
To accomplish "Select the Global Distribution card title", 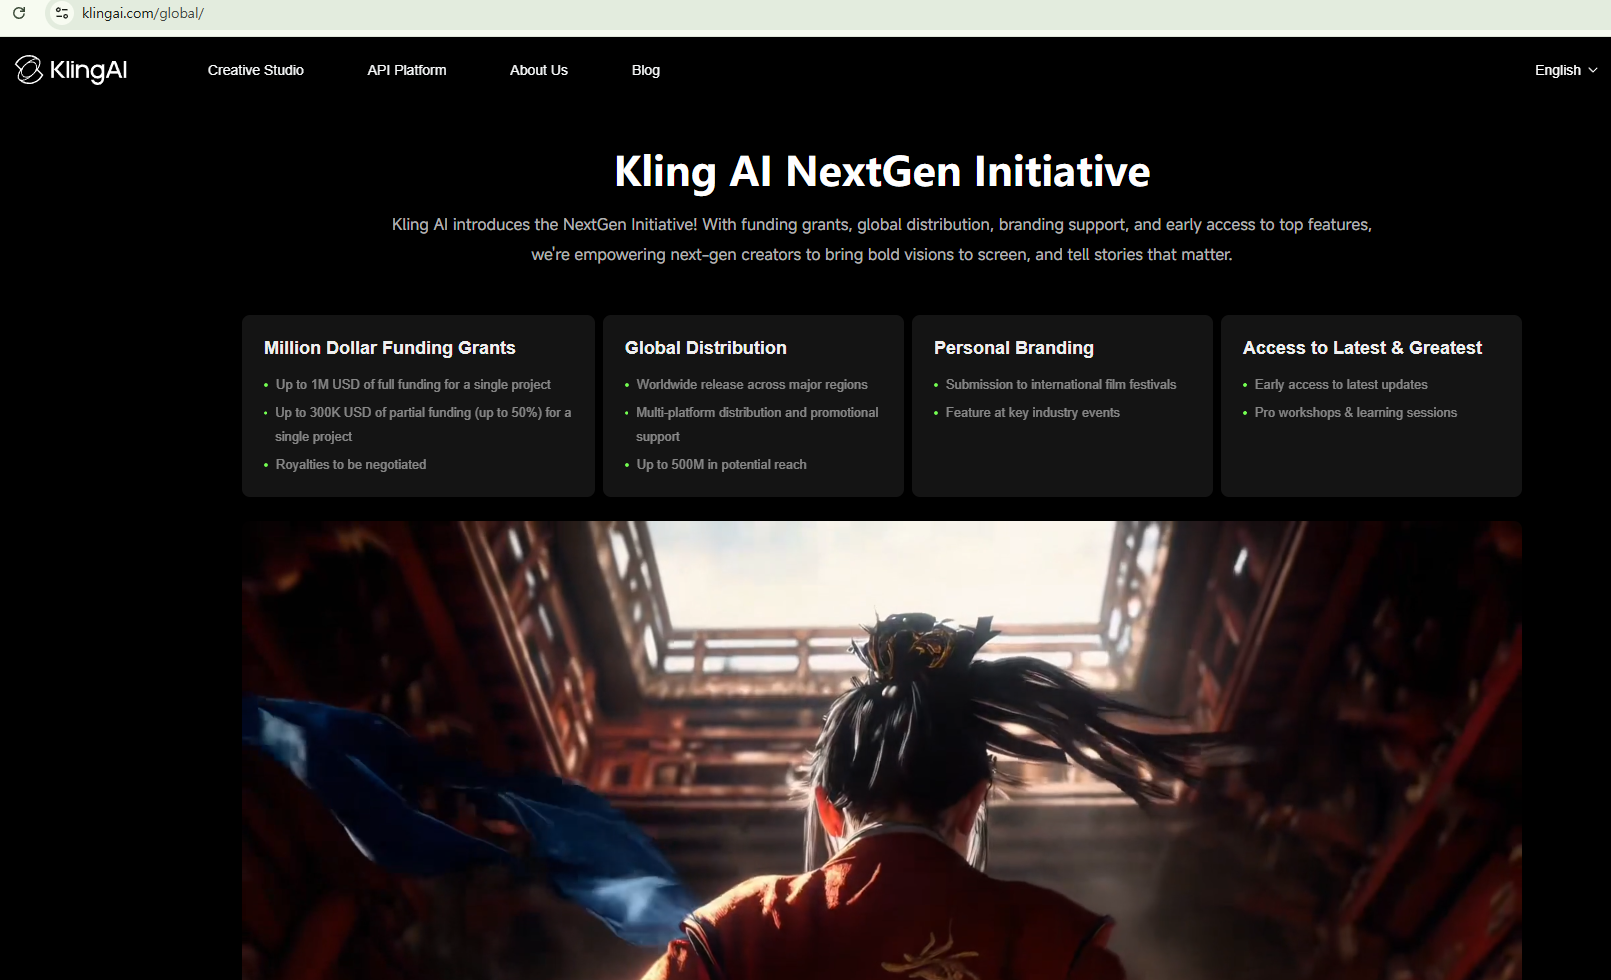I will pyautogui.click(x=706, y=348).
